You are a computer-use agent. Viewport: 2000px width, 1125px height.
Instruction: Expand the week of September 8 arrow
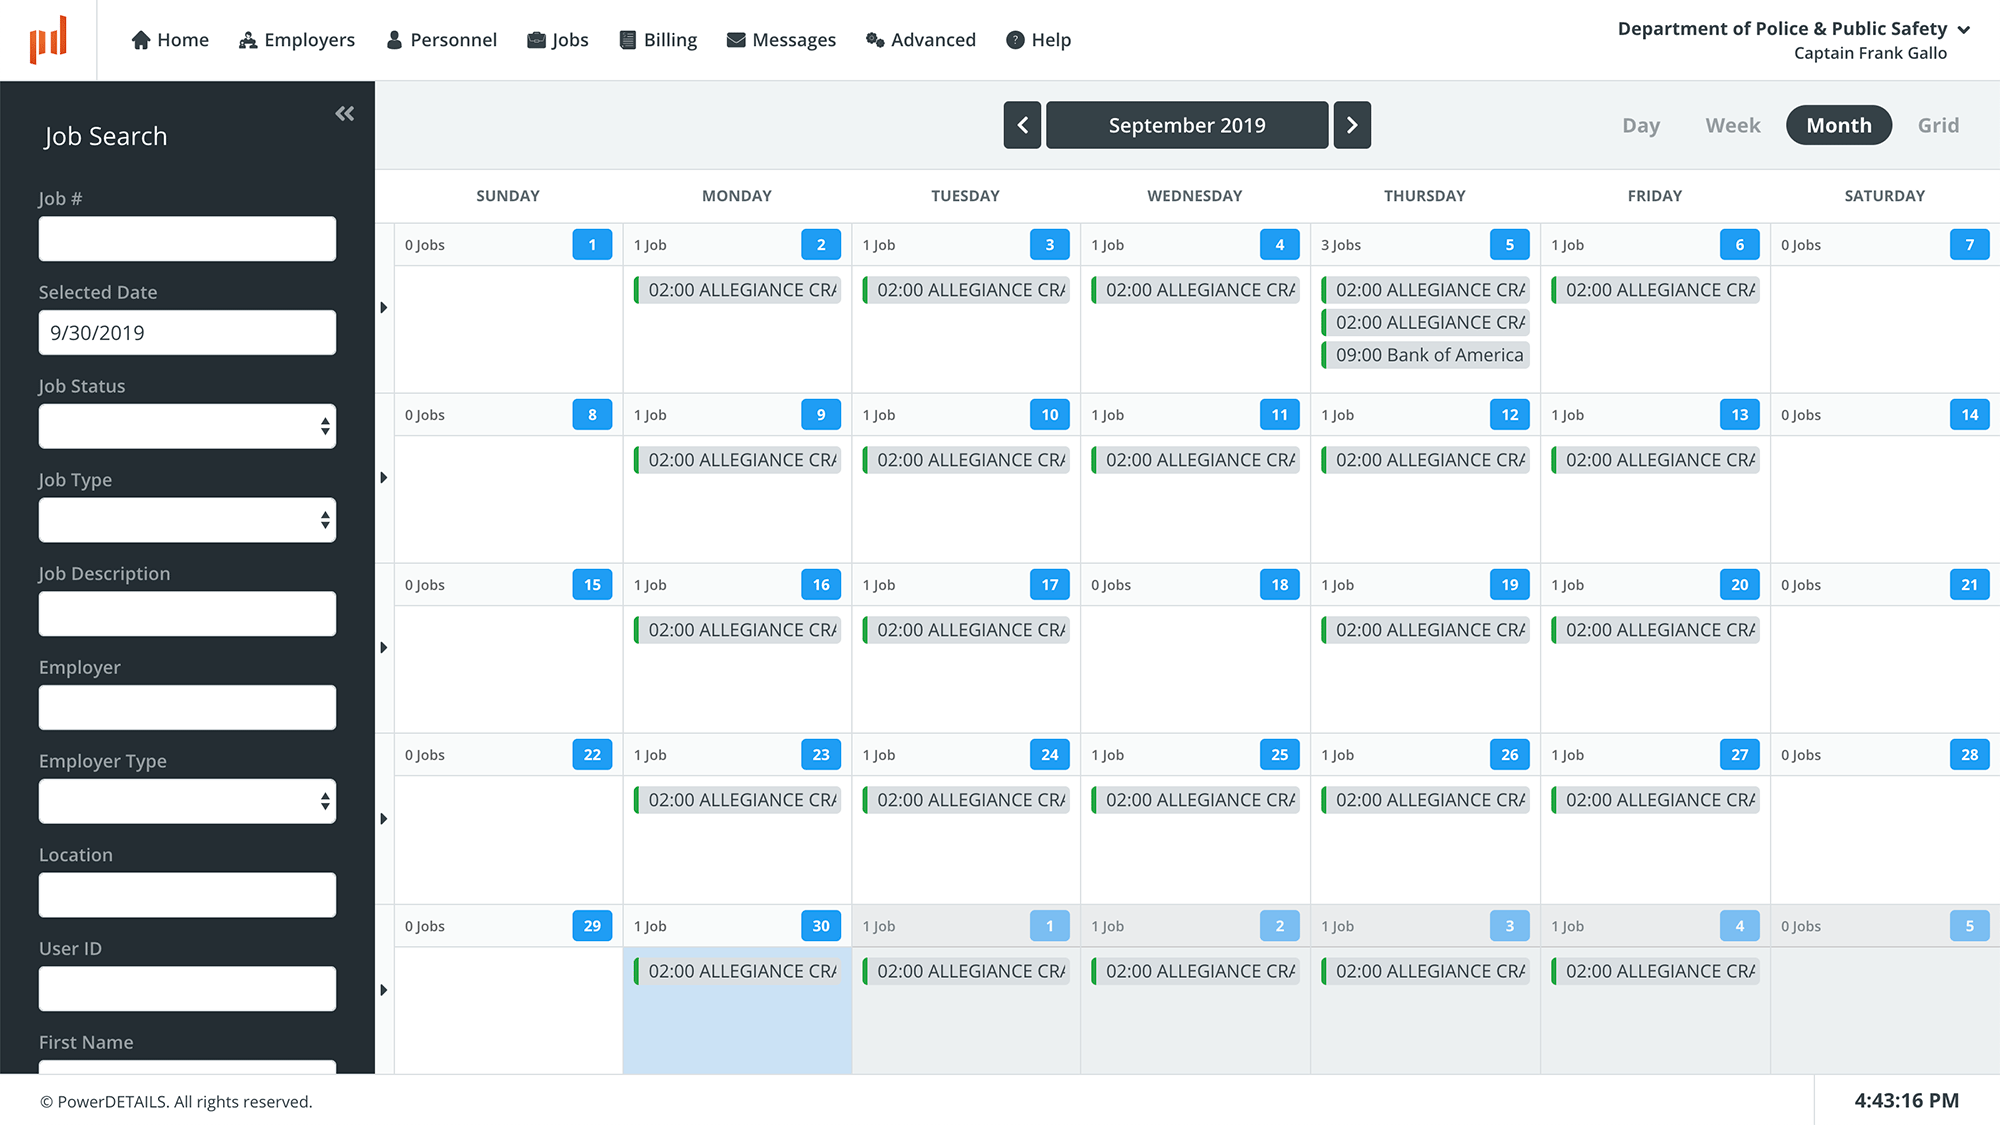384,478
